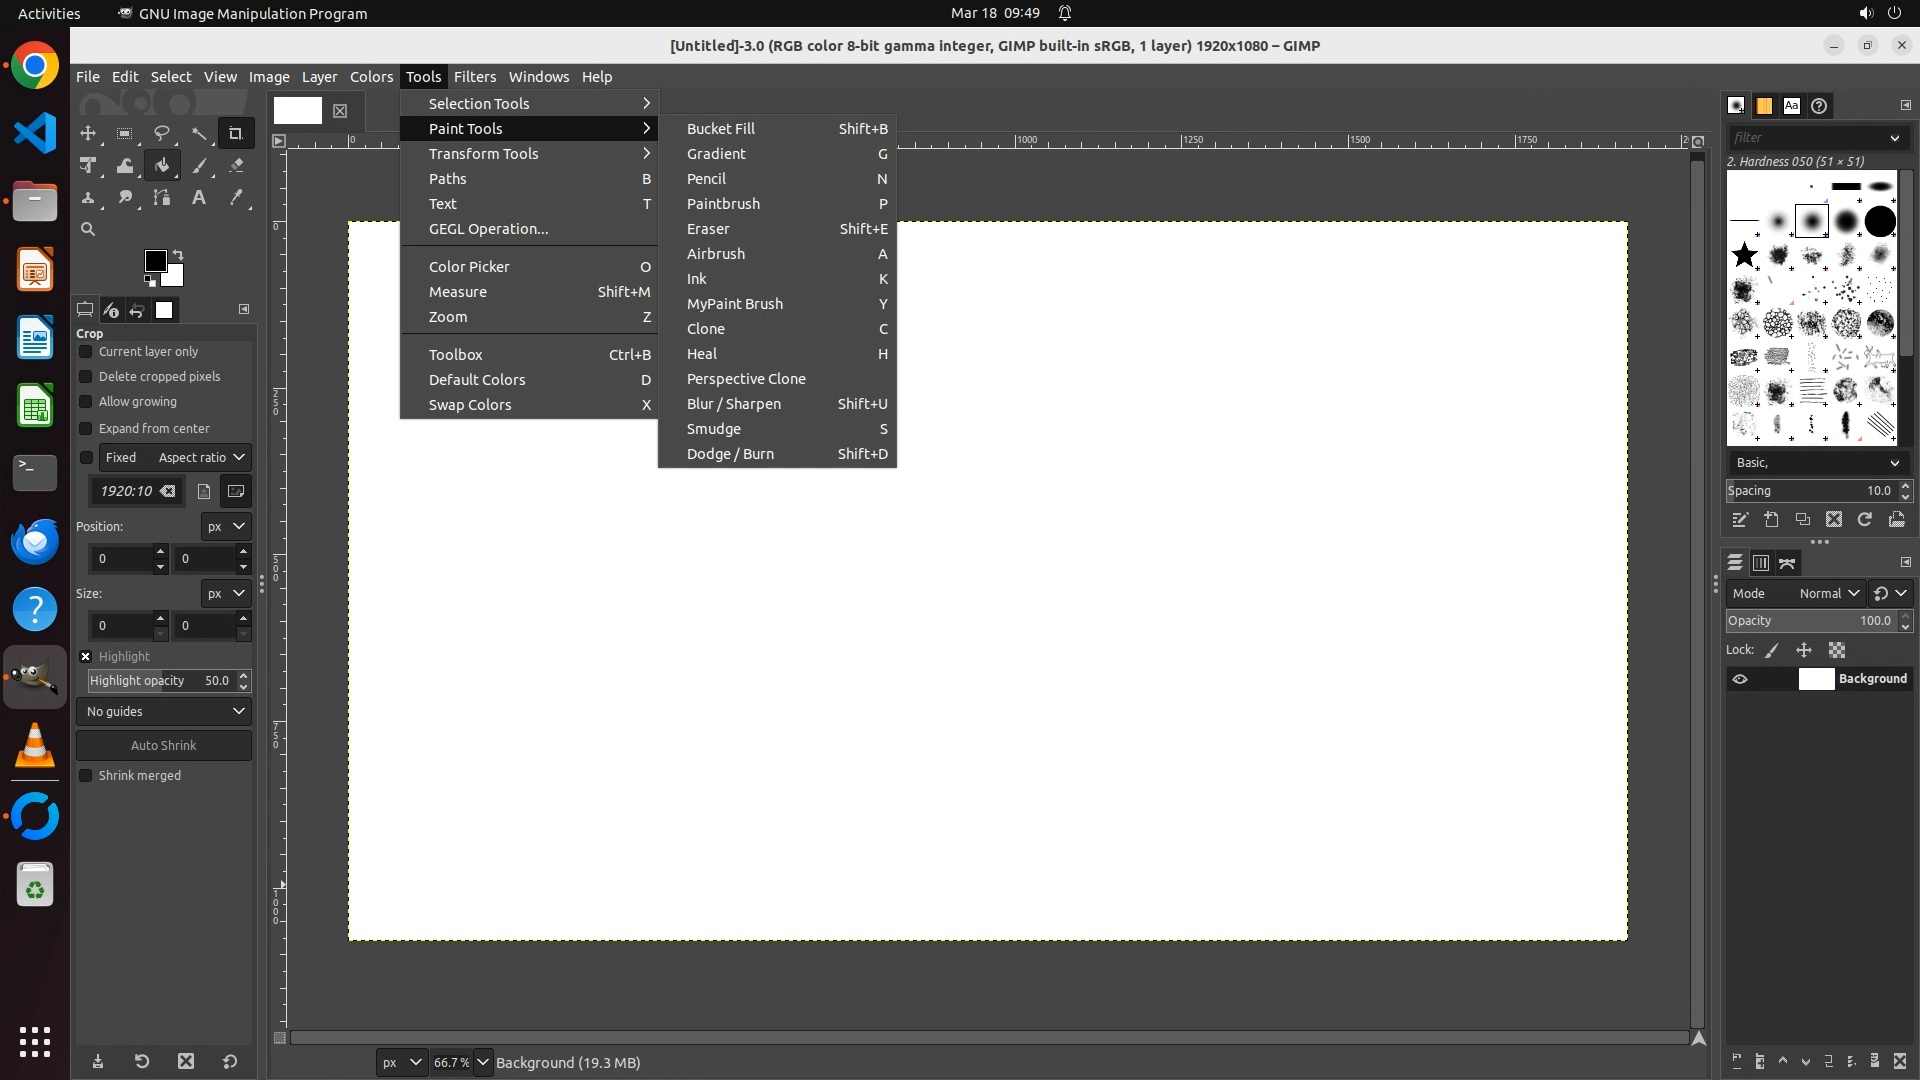Enable 'Current layer only' checkbox
1920x1080 pixels.
86,352
